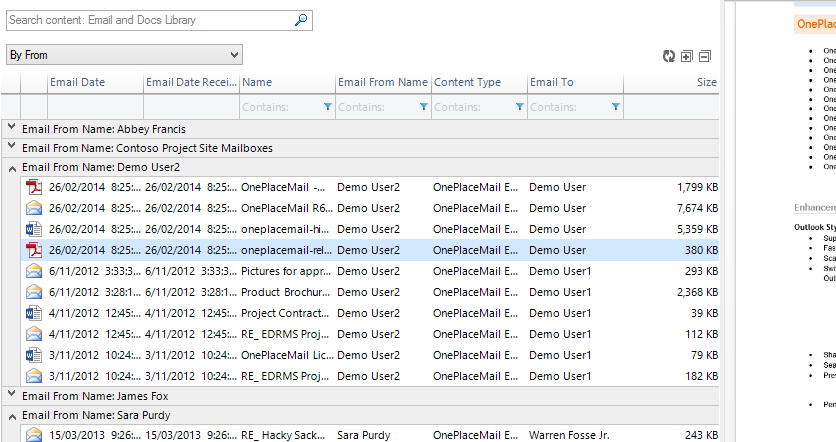The height and width of the screenshot is (442, 836).
Task: Click the PDF icon of the 1,799 KB item
Action: [34, 187]
